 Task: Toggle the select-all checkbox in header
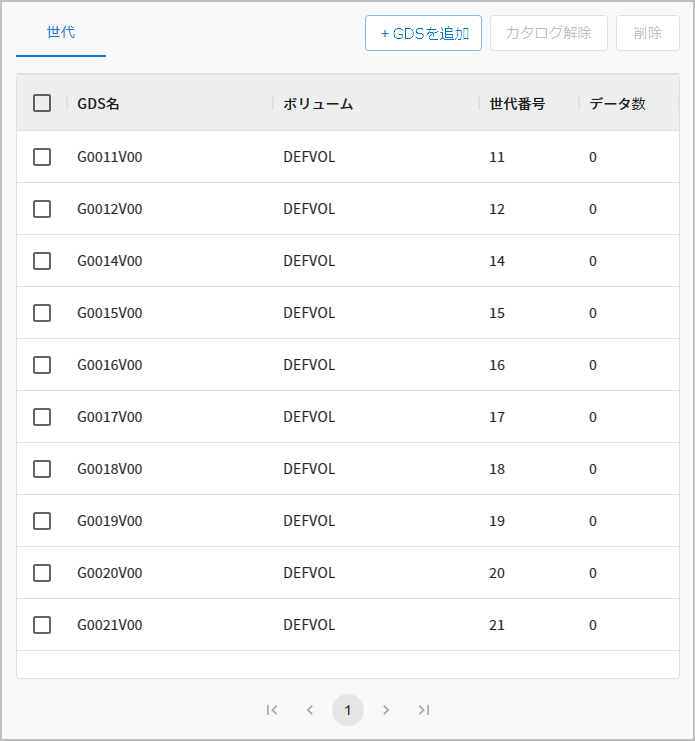pos(42,103)
